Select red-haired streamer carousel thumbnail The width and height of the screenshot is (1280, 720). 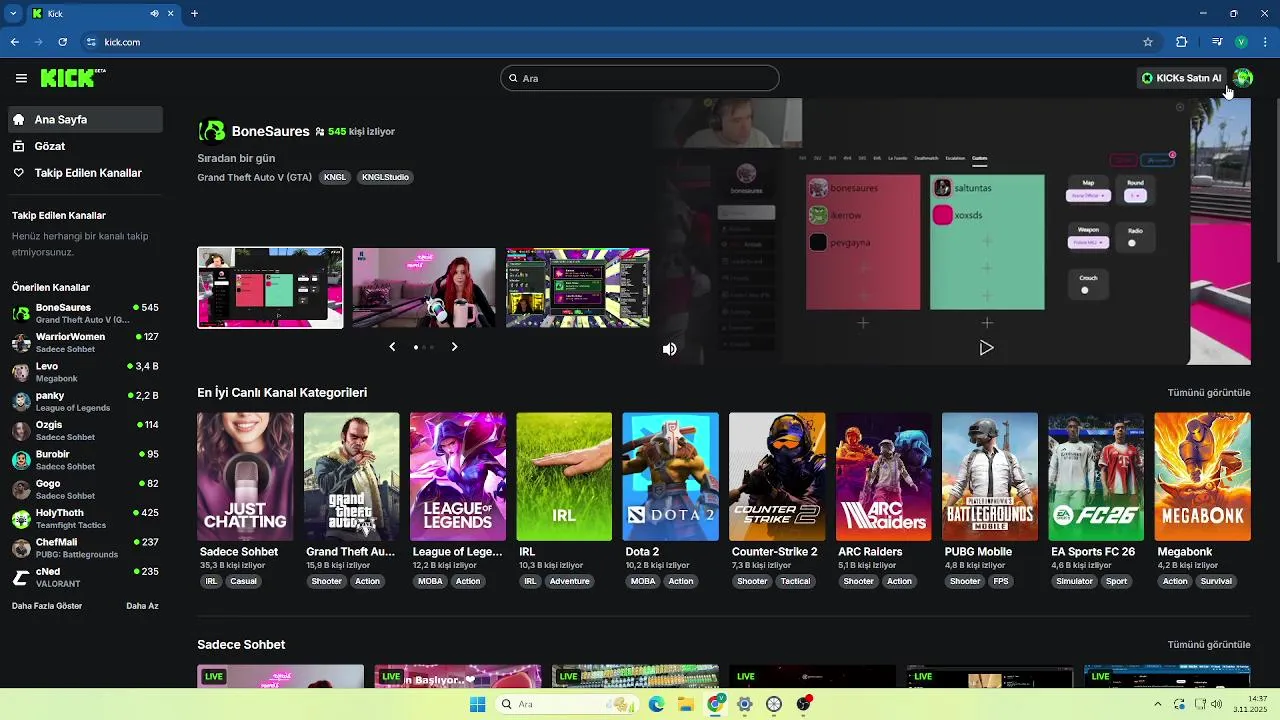tap(424, 288)
